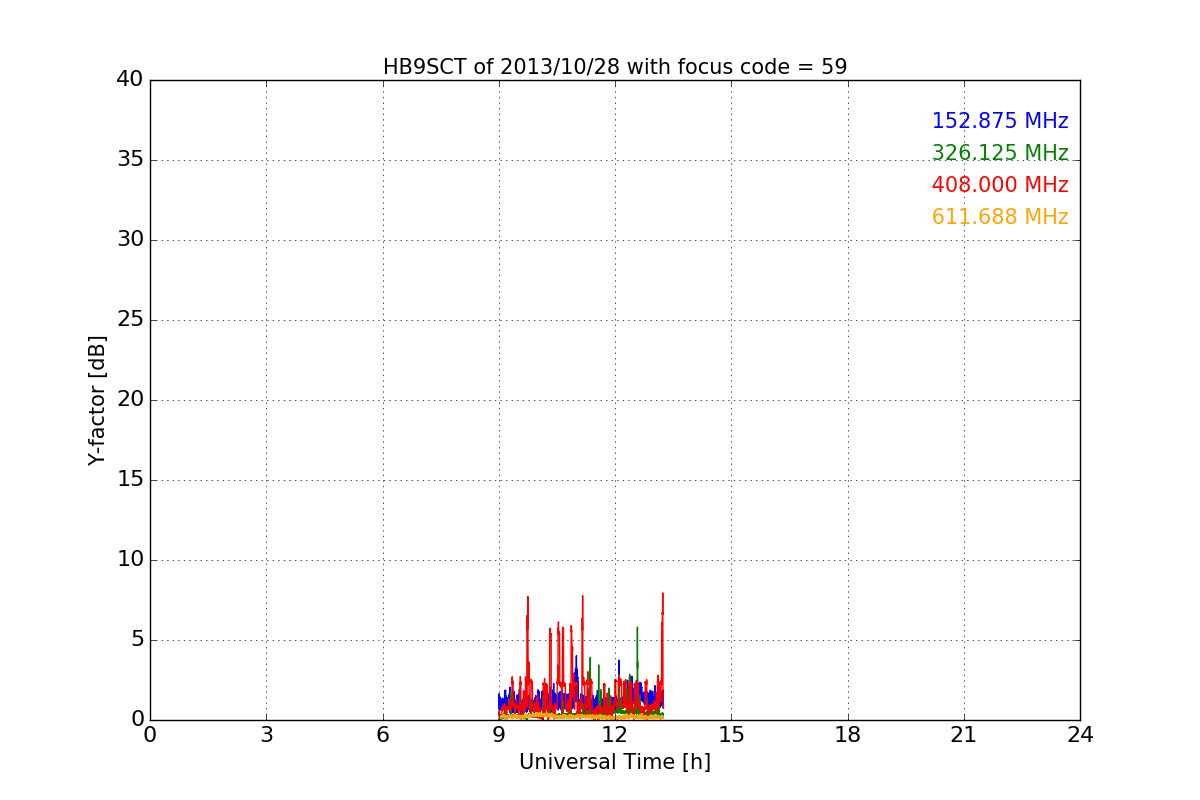Screen dimensions: 1200x800
Task: Click the y-axis tick label 30
Action: point(130,240)
